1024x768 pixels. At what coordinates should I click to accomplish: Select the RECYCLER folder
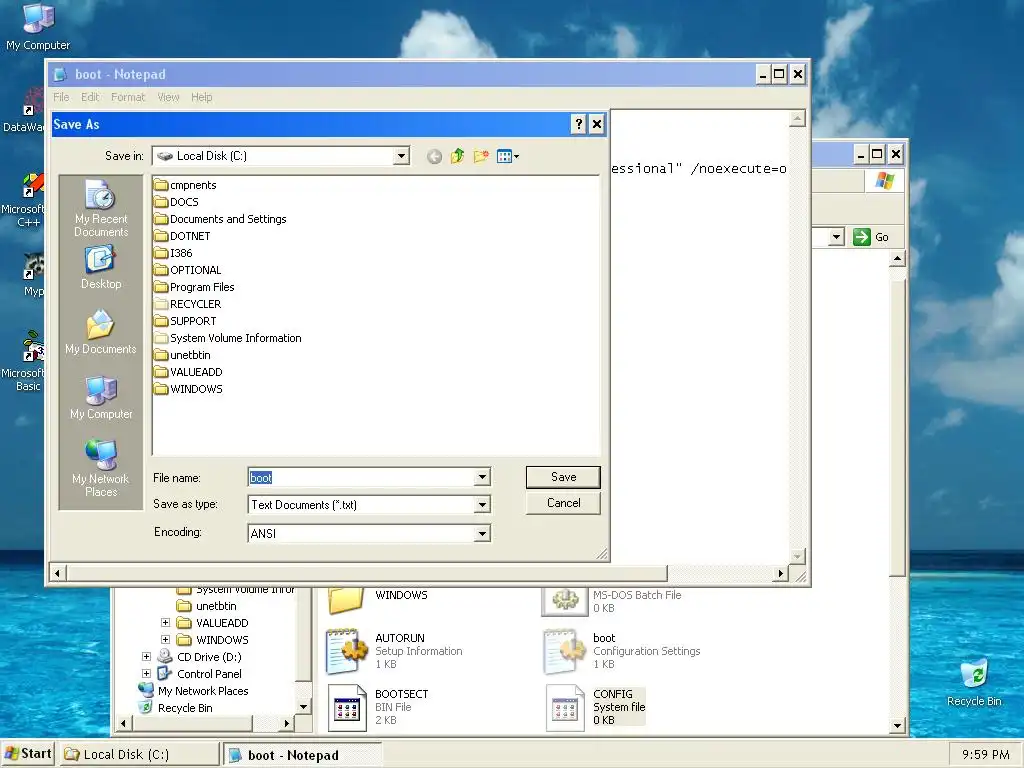[188, 304]
